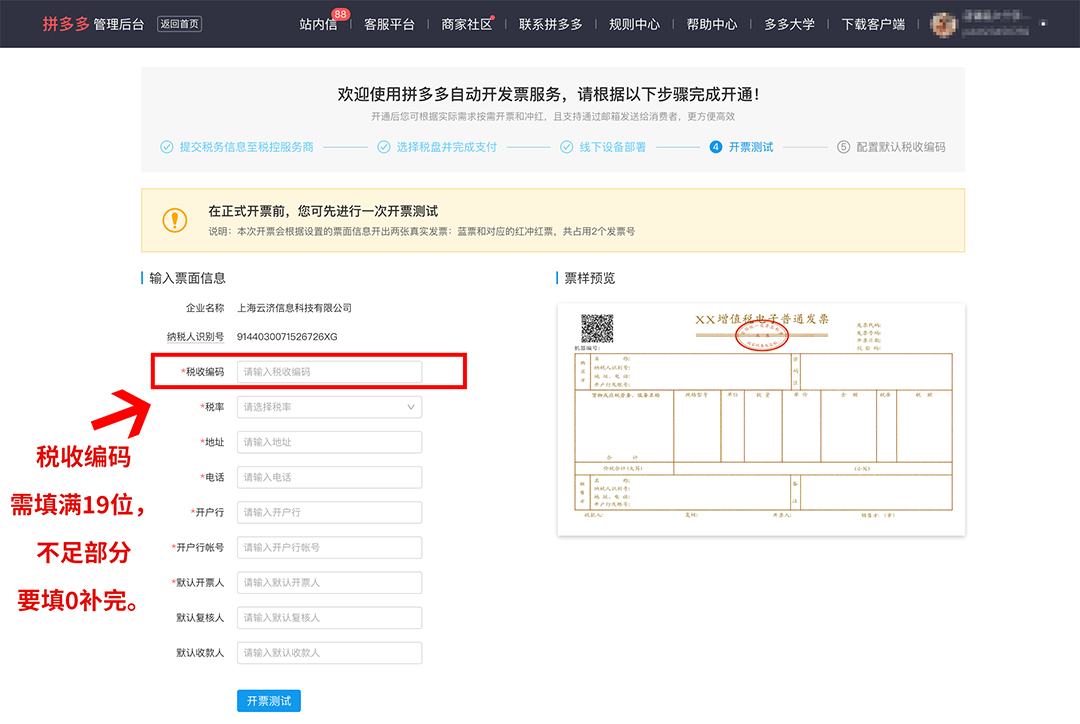Click the step 4 开票测试 number icon
1080x724 pixels.
(x=715, y=147)
